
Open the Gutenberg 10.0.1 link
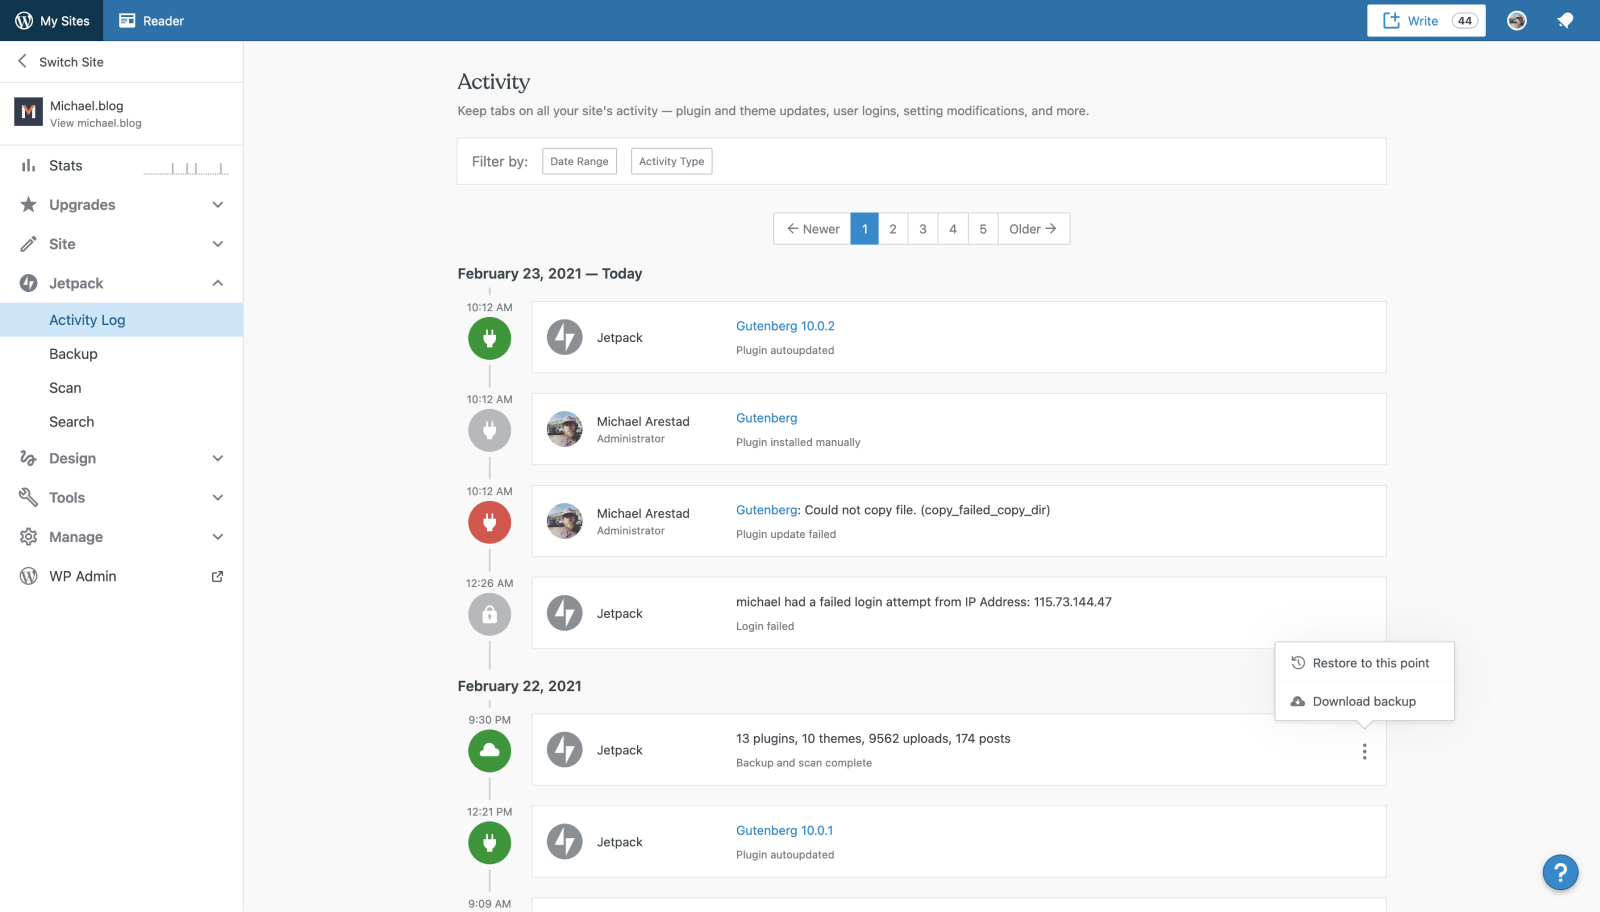click(x=784, y=830)
